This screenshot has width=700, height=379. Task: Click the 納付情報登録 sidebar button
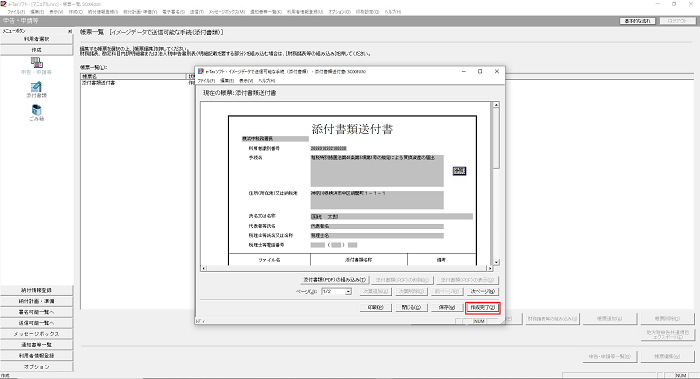click(37, 290)
